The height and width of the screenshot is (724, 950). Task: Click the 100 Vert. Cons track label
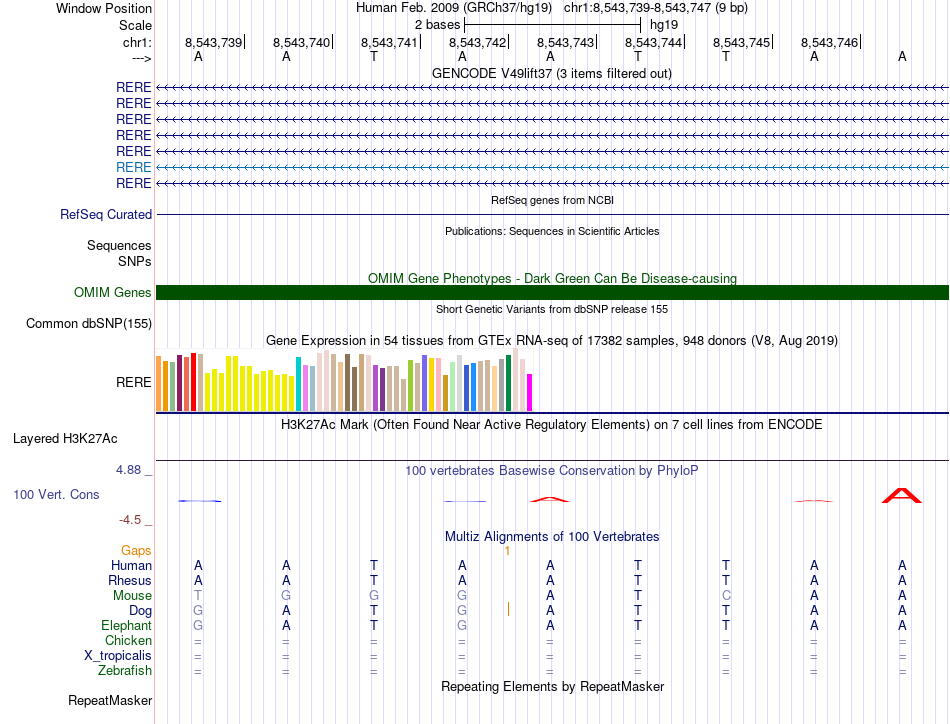56,494
